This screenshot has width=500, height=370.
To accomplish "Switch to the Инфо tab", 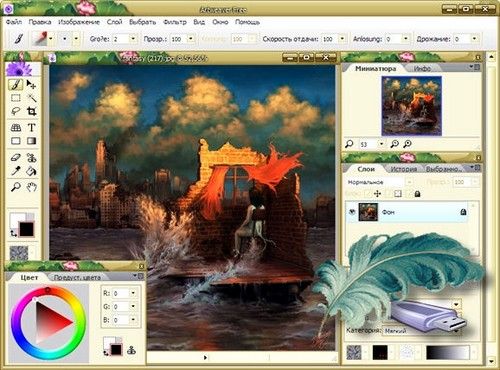I will (x=422, y=68).
